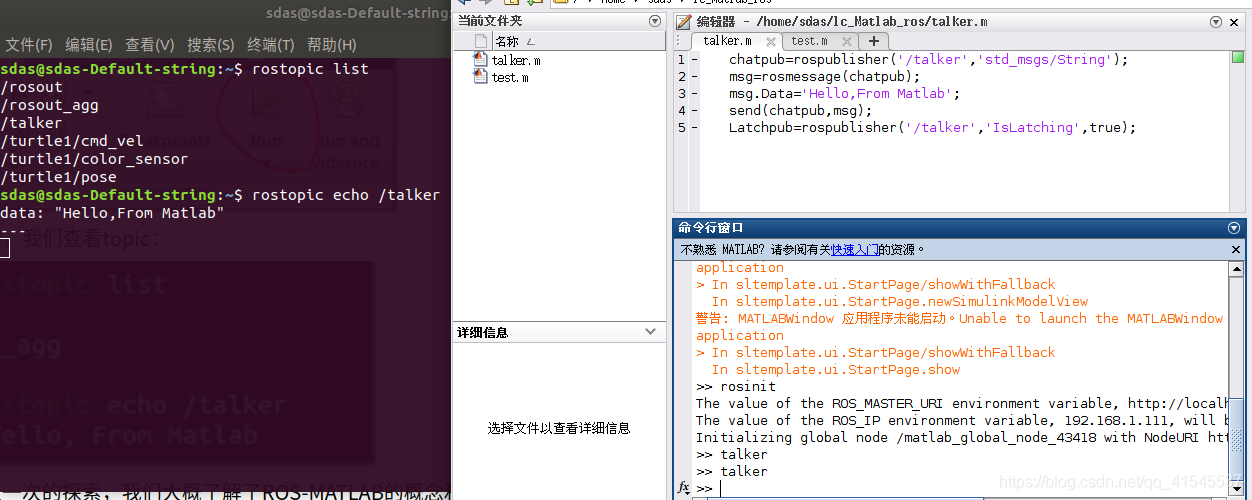Click 'data: "Hello,From Matlab"' terminal output
Viewport: 1252px width, 500px height.
tap(112, 213)
